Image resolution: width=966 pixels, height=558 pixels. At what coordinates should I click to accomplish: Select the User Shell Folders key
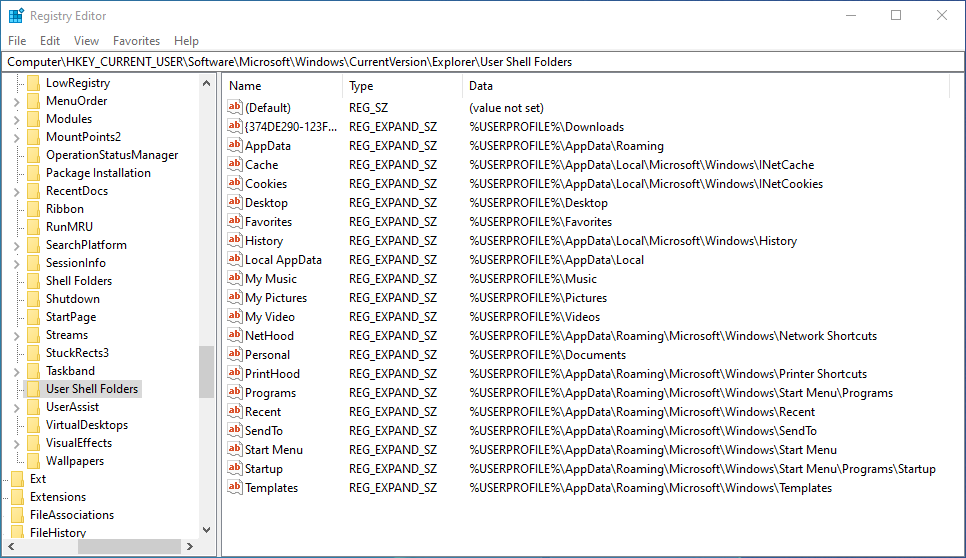92,389
